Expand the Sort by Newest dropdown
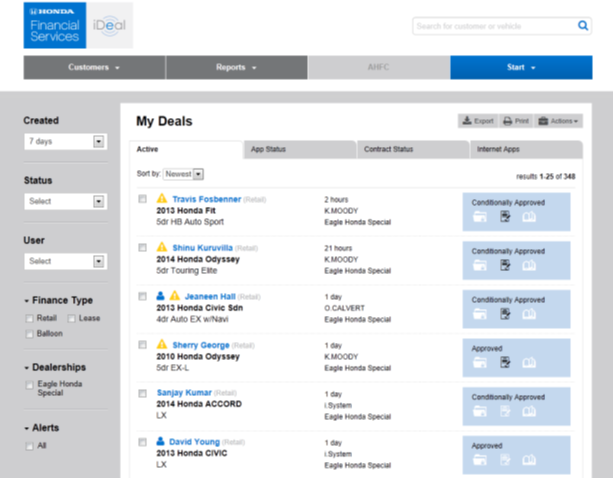The height and width of the screenshot is (478, 613). point(198,174)
